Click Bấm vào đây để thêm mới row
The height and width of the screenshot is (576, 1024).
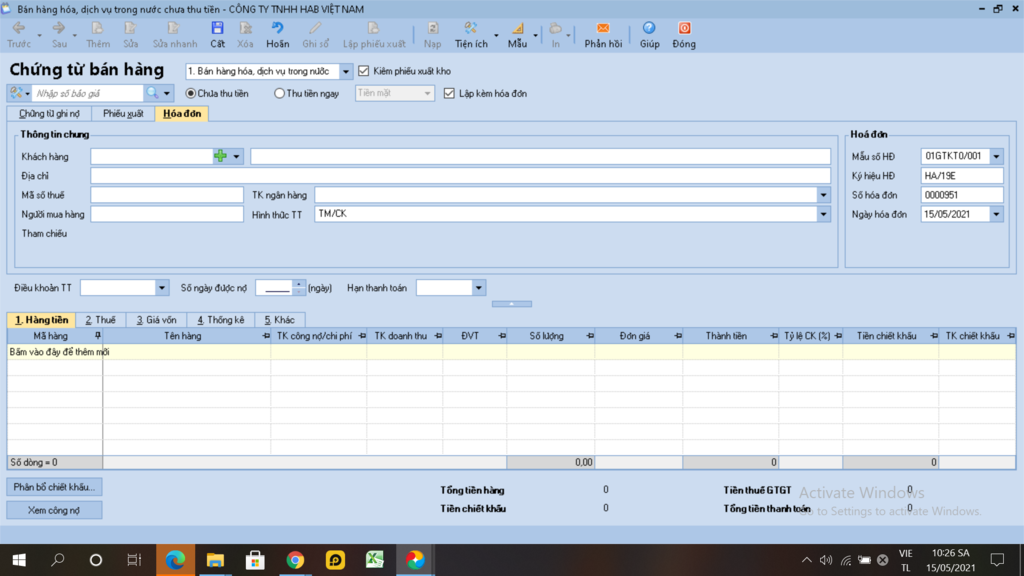511,352
